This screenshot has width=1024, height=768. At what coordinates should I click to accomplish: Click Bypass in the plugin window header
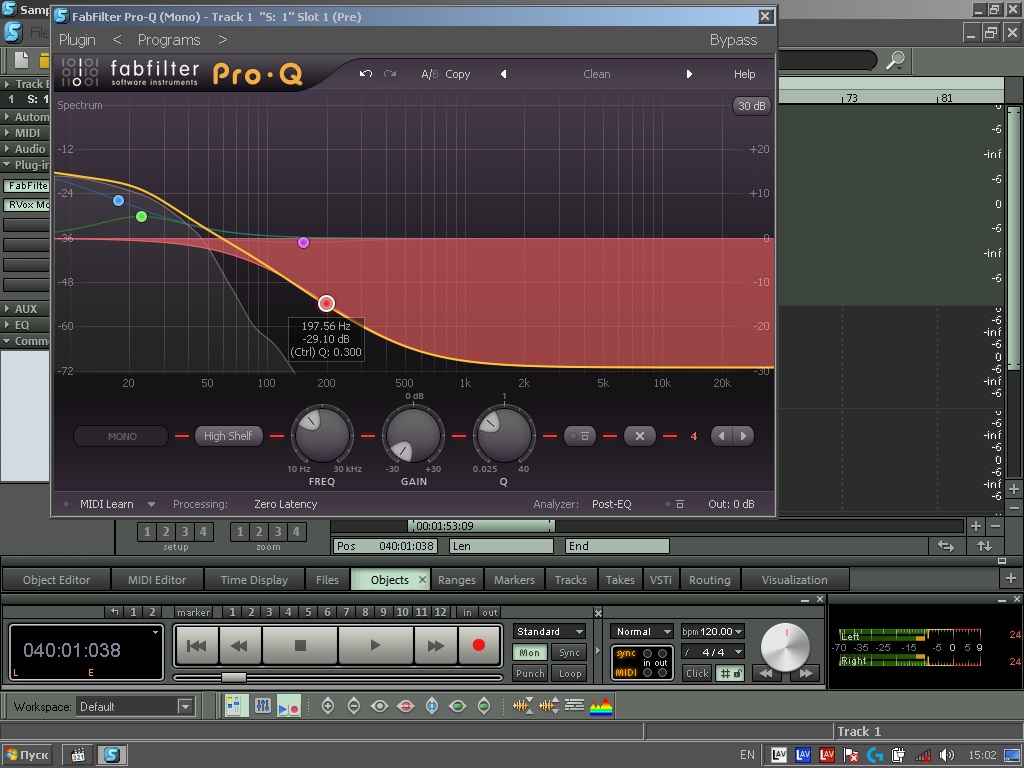(733, 40)
